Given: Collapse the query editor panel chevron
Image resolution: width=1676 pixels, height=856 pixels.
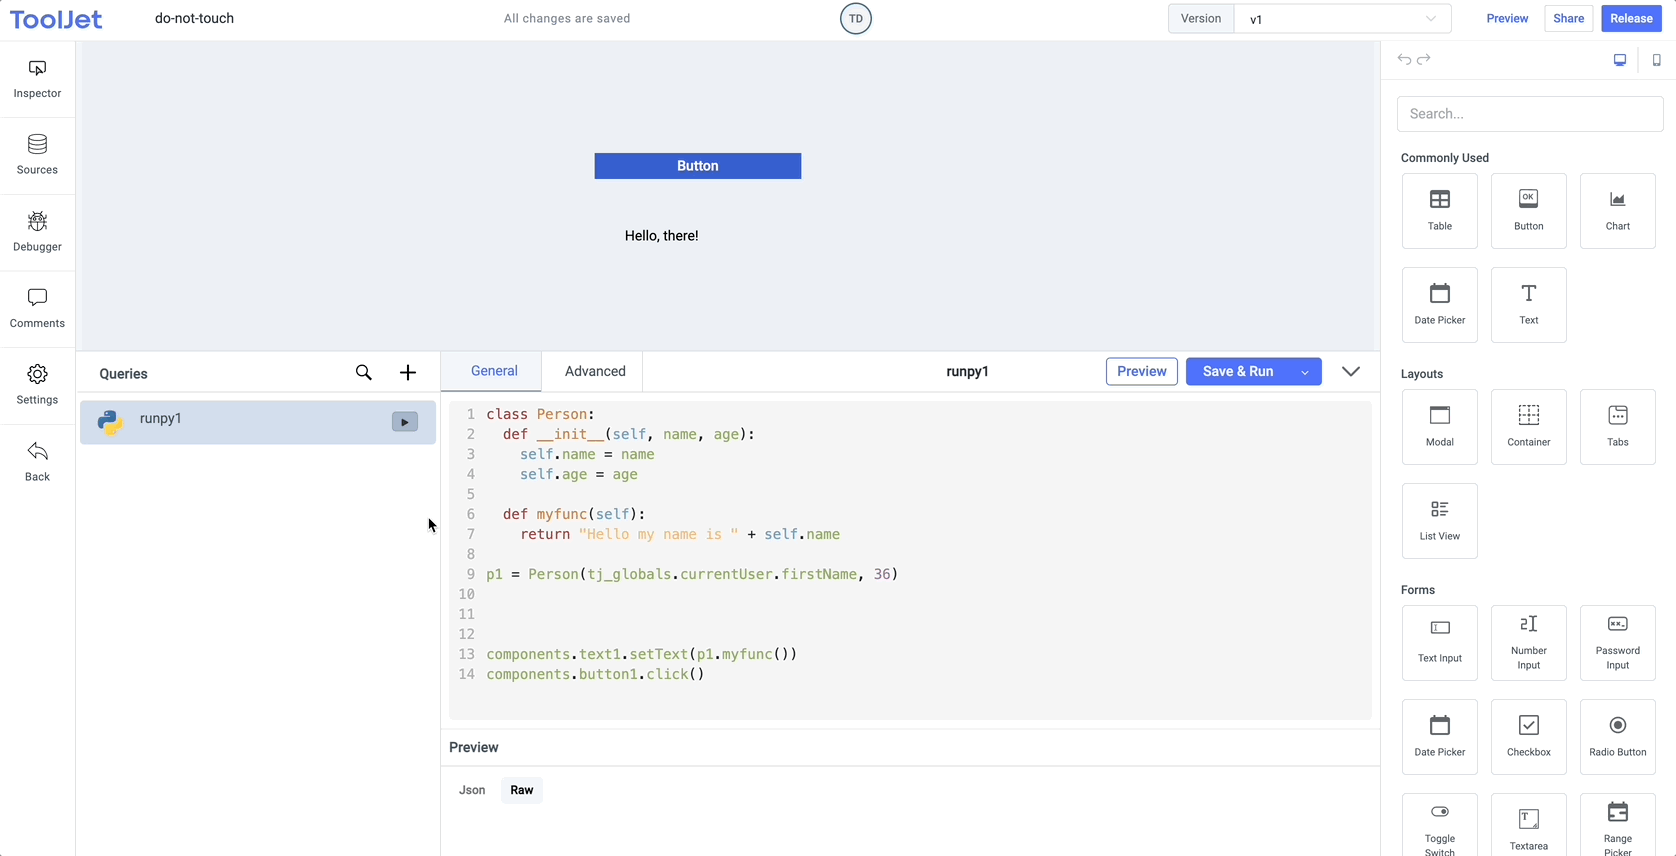Looking at the screenshot, I should [1351, 372].
